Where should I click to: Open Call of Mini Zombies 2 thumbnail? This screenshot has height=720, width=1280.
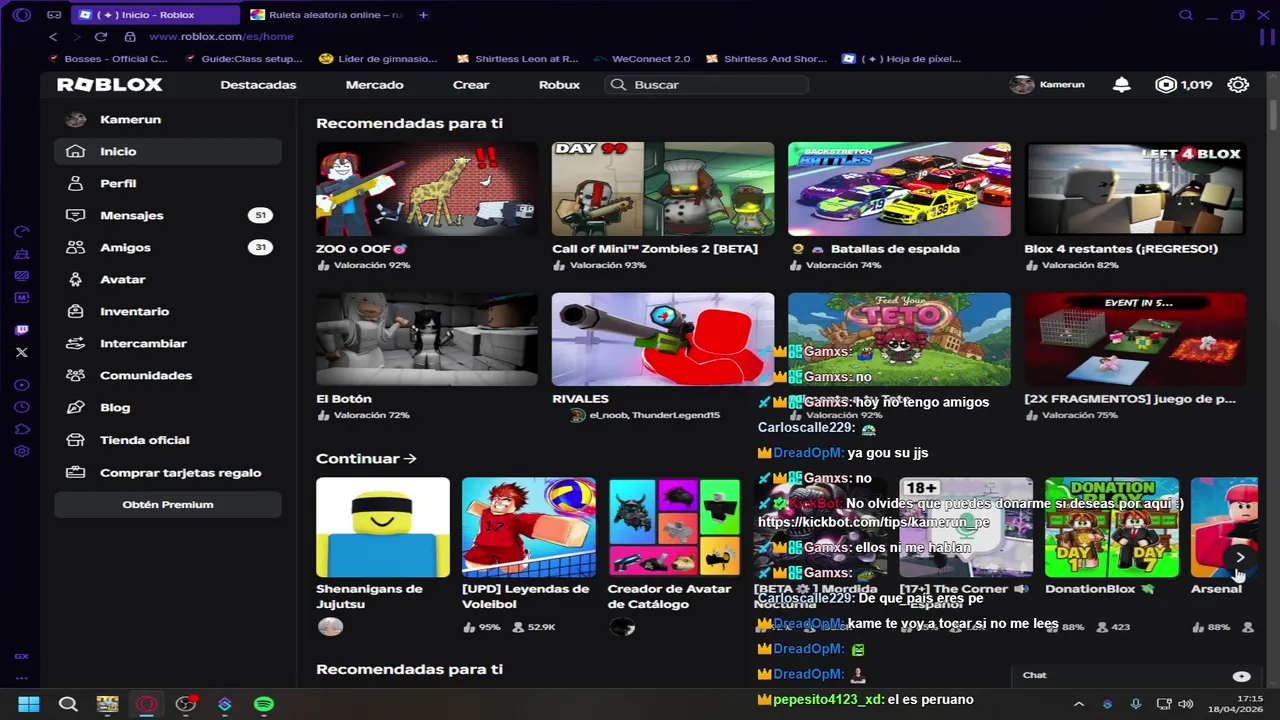click(663, 189)
